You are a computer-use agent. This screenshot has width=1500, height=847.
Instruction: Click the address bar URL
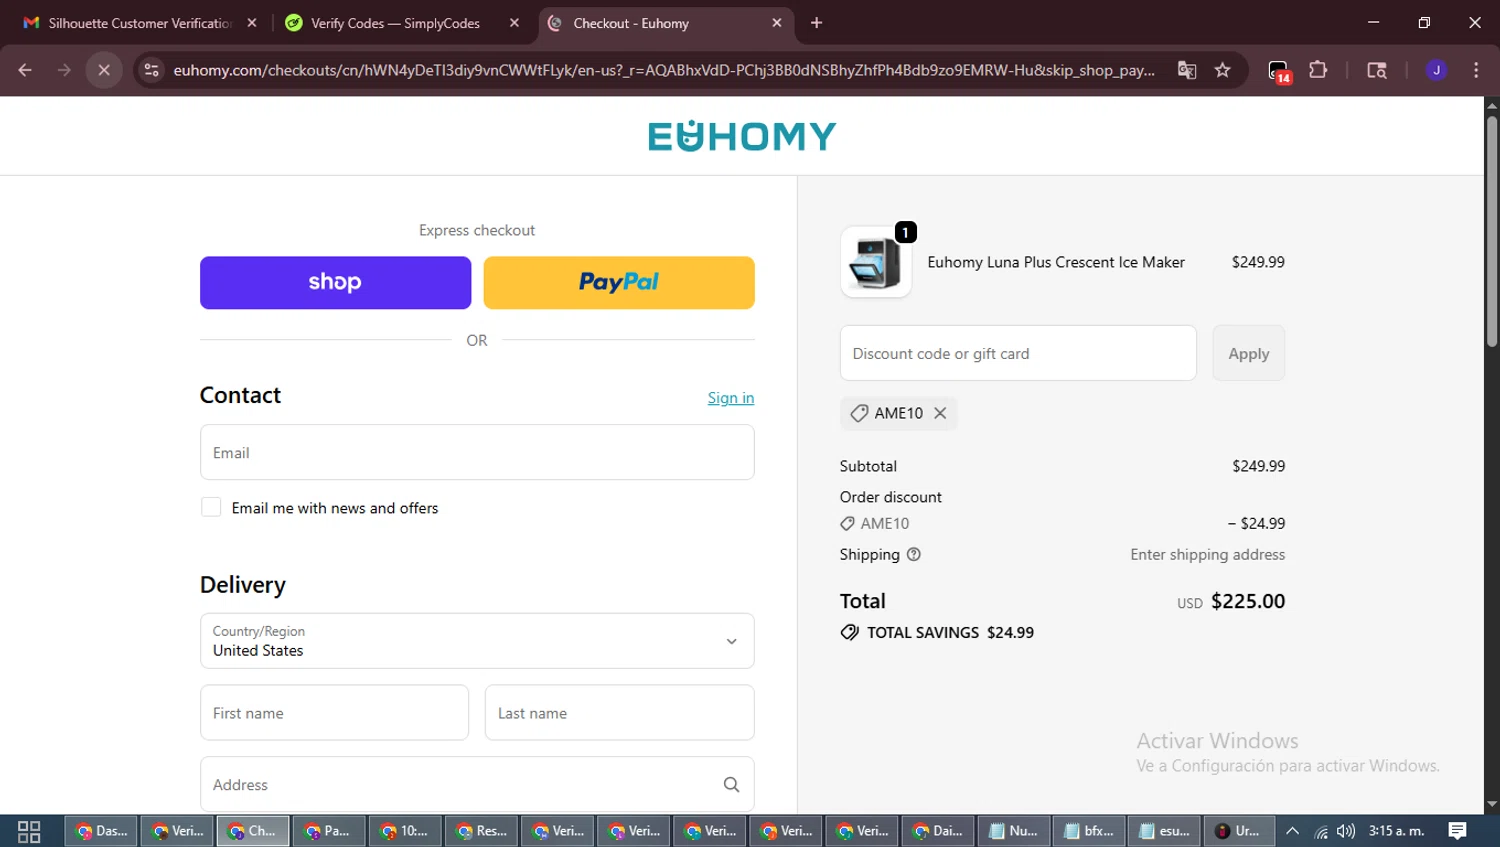[x=663, y=70]
